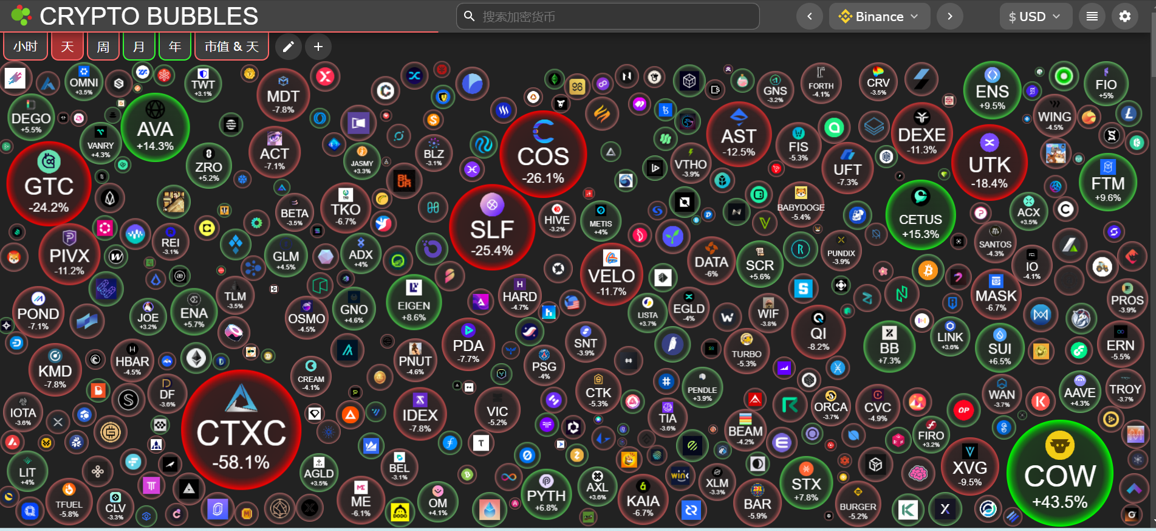Select the MASK -6.7% bubble

click(996, 294)
